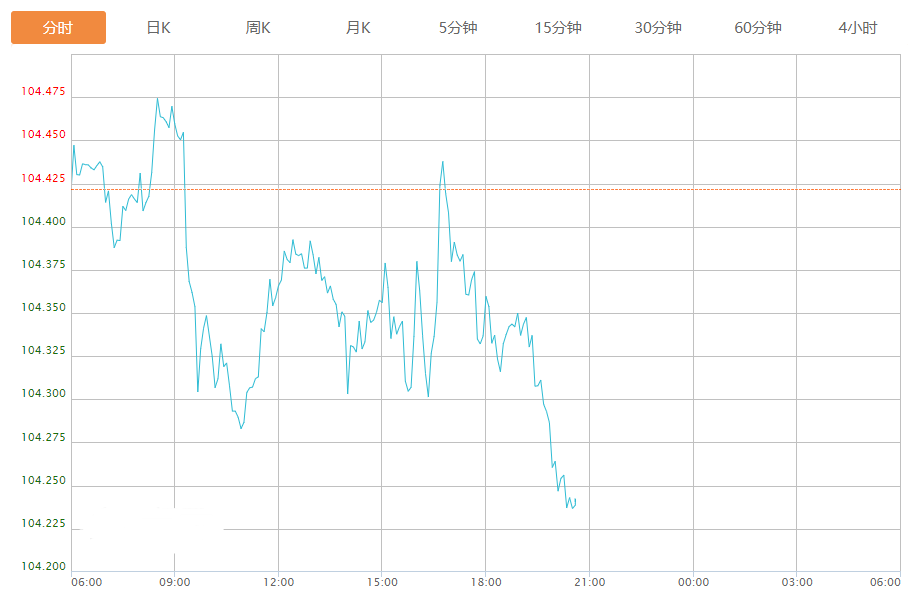Switch to 月K view
This screenshot has height=597, width=908.
point(358,28)
